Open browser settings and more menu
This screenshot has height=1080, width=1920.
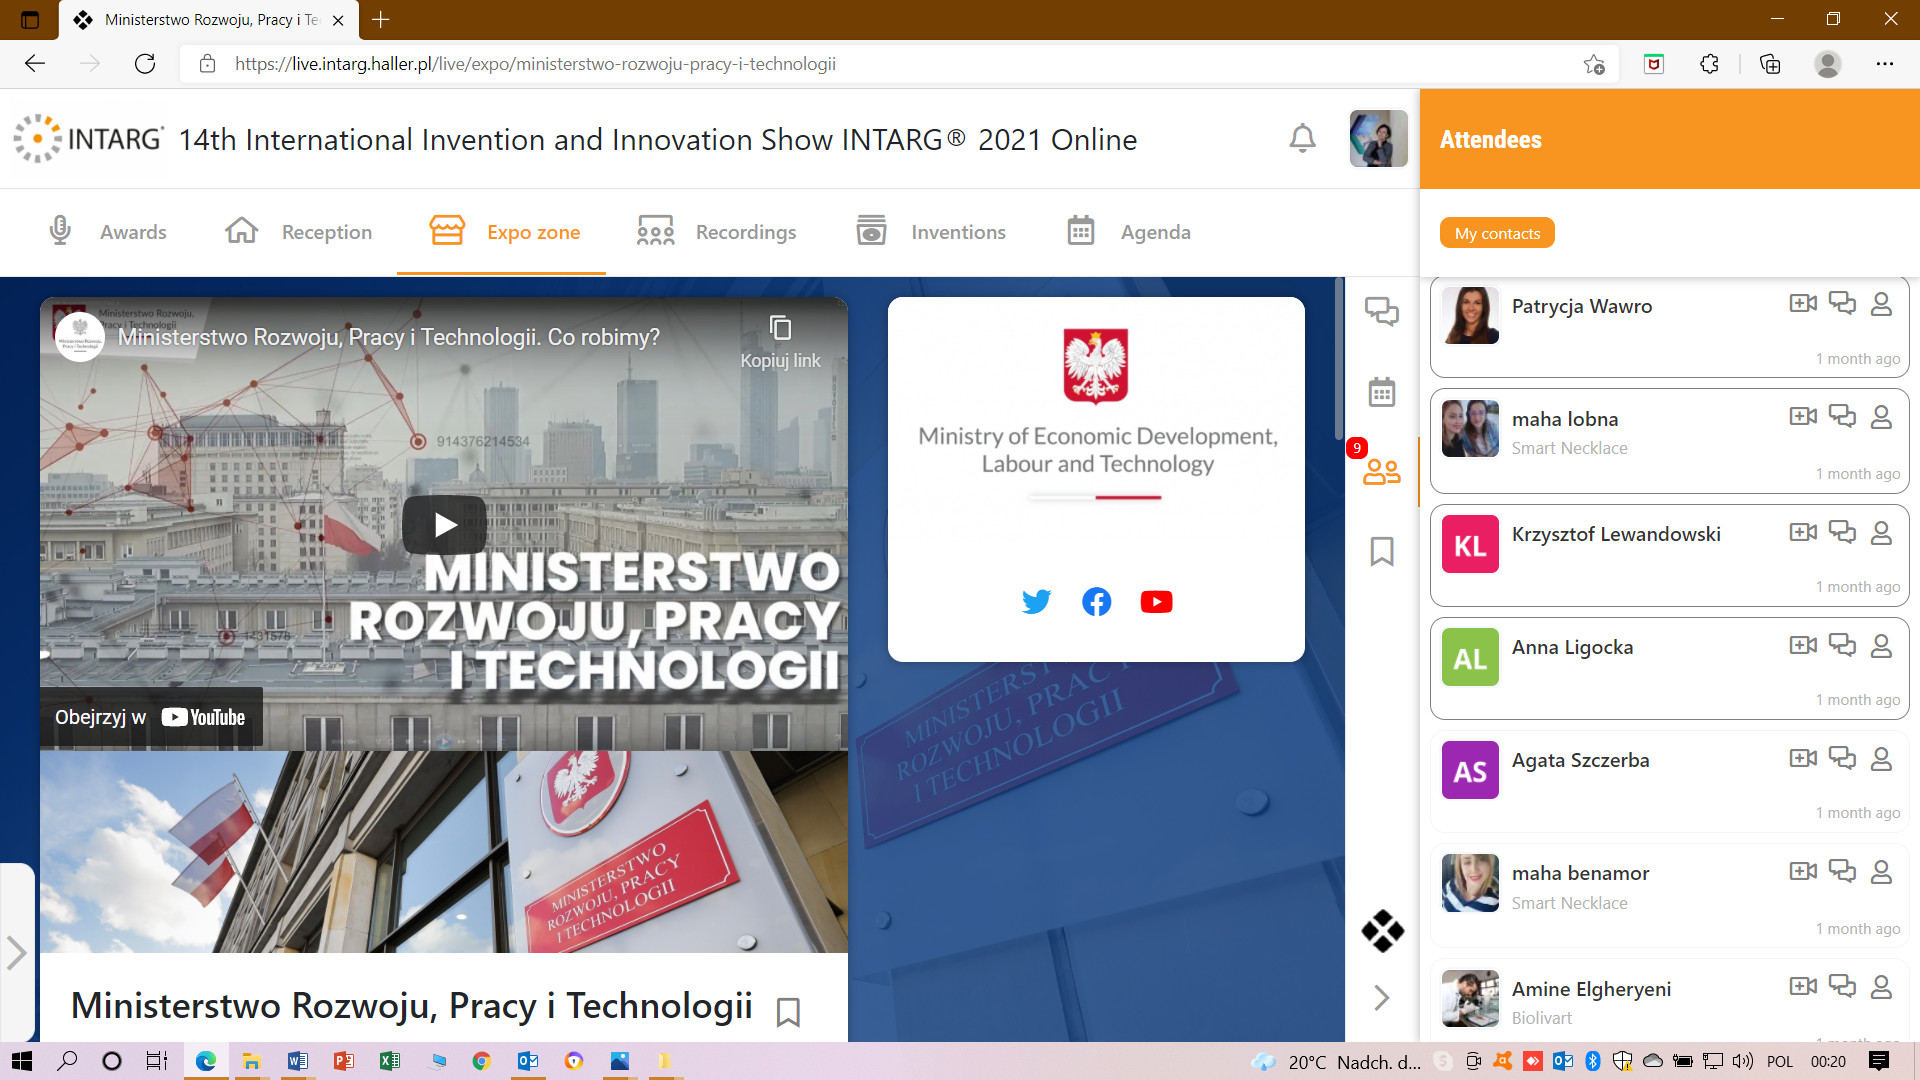pyautogui.click(x=1885, y=64)
